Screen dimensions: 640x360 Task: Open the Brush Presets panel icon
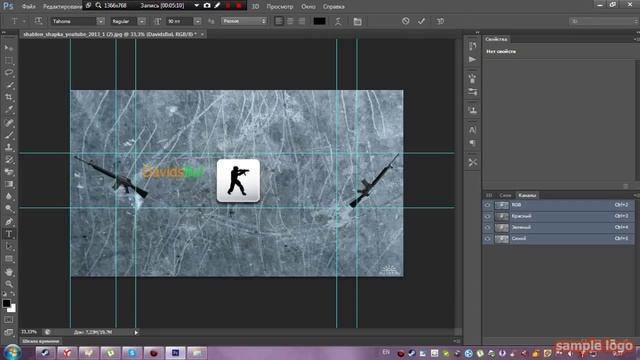tap(473, 78)
